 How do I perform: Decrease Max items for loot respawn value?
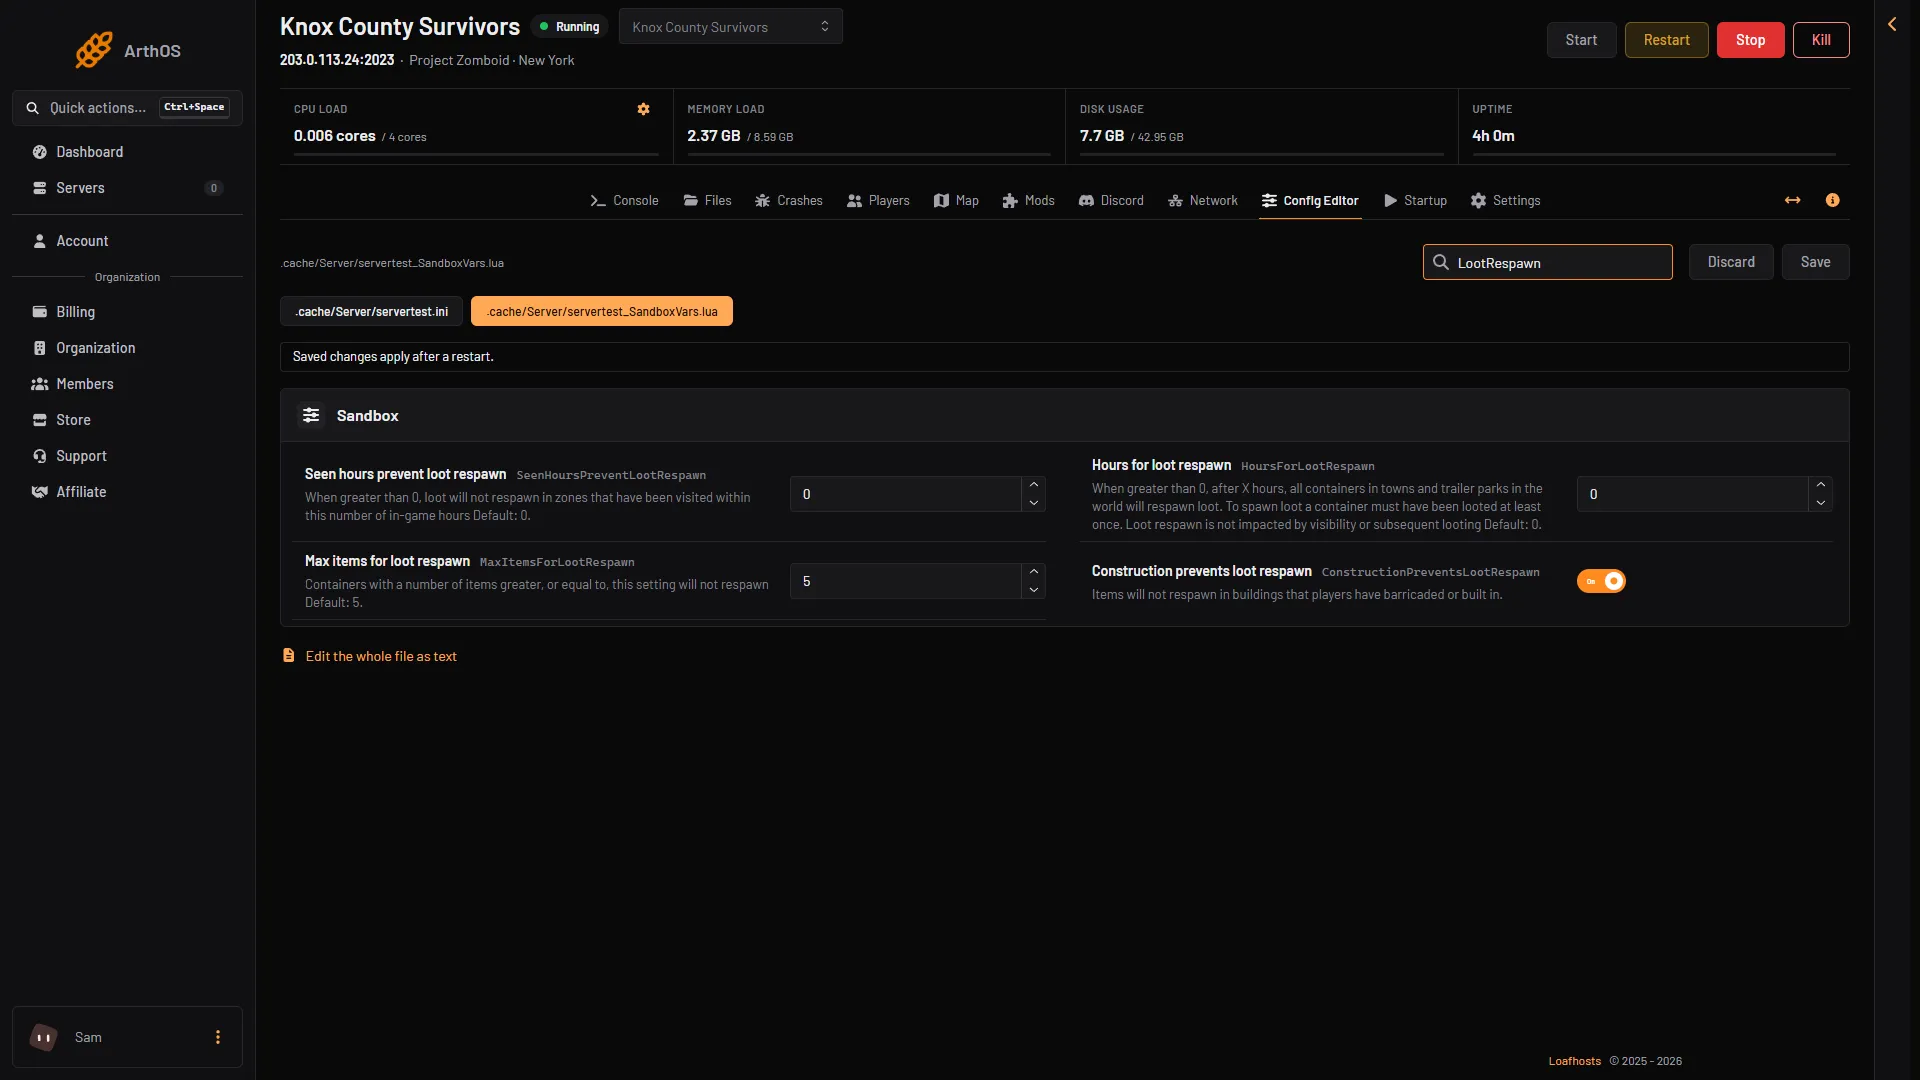click(1034, 590)
